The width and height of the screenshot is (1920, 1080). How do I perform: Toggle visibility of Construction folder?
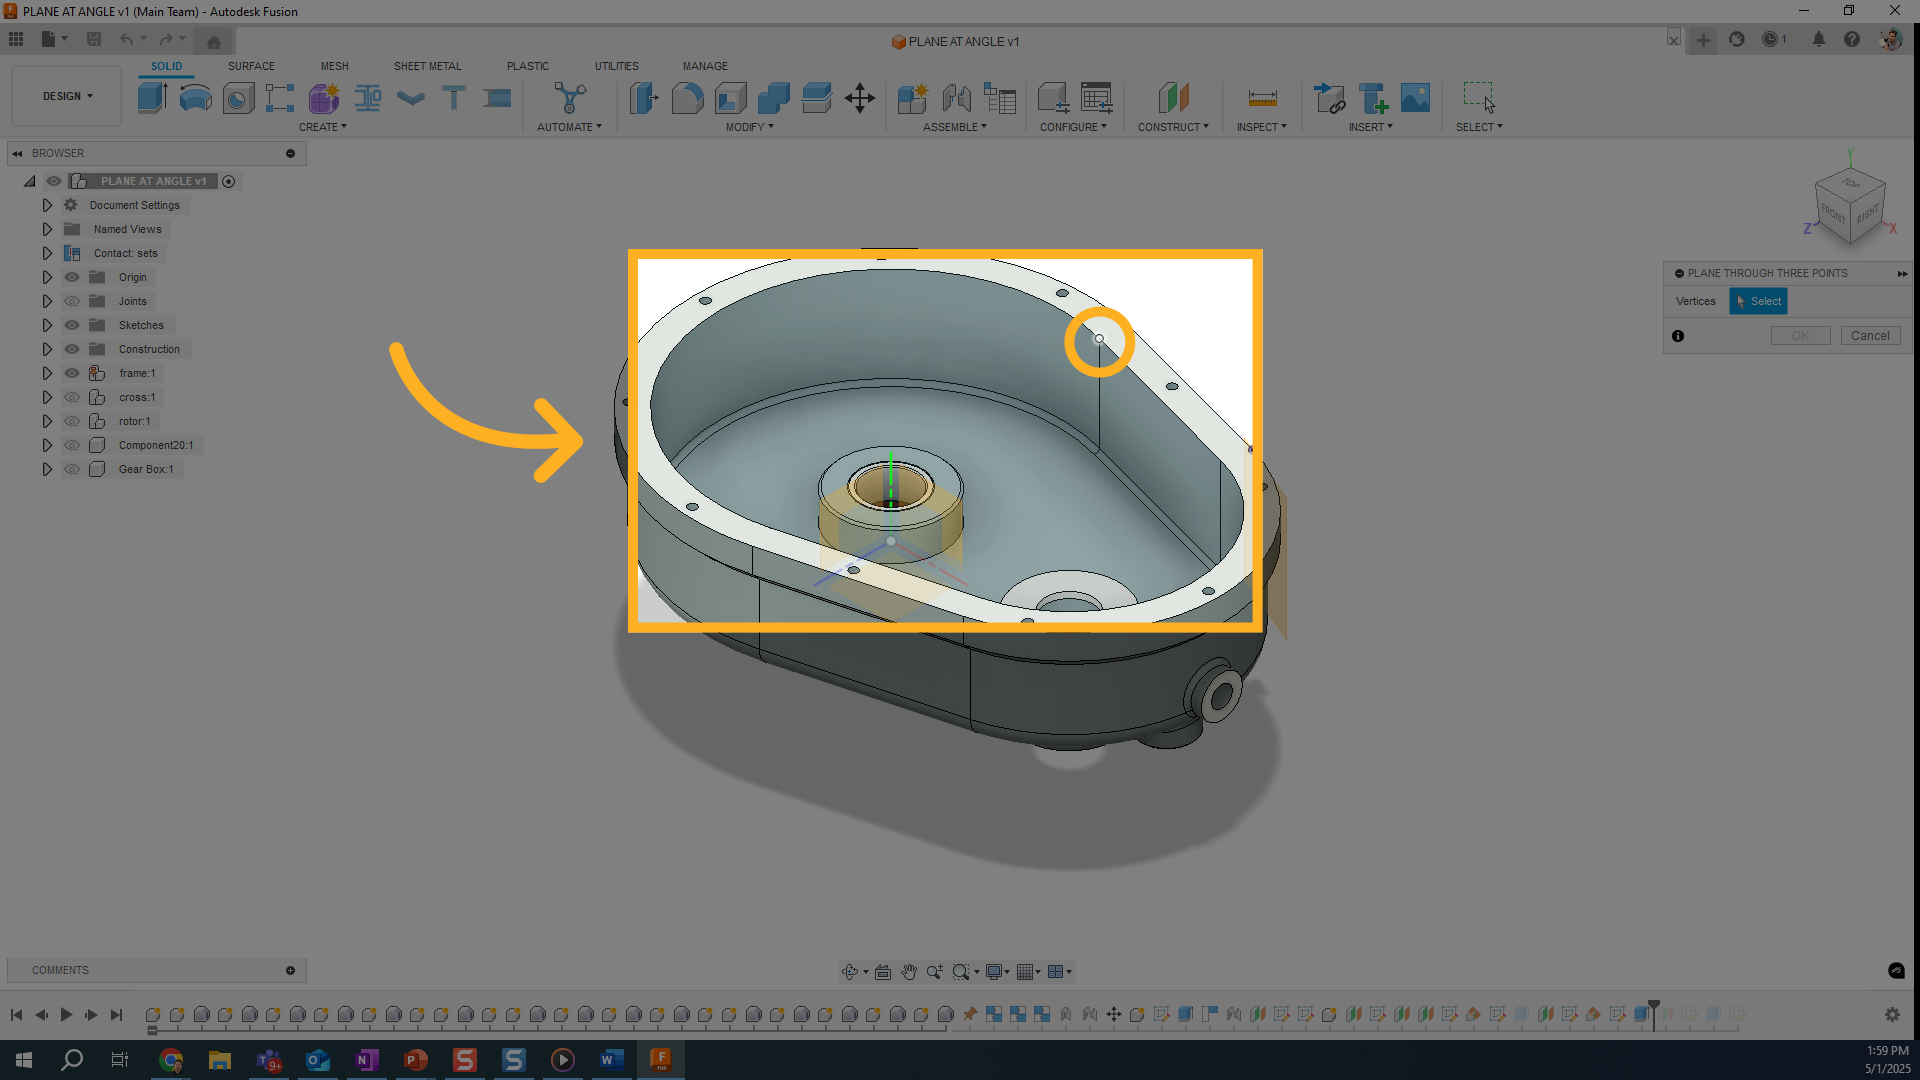72,349
